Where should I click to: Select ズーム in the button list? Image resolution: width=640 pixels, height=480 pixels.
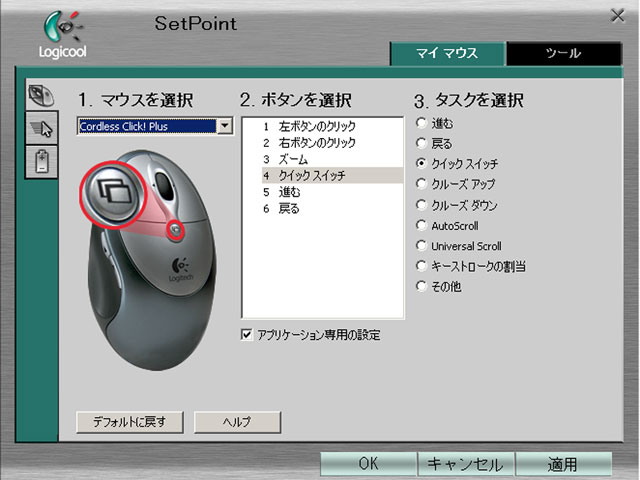[293, 159]
